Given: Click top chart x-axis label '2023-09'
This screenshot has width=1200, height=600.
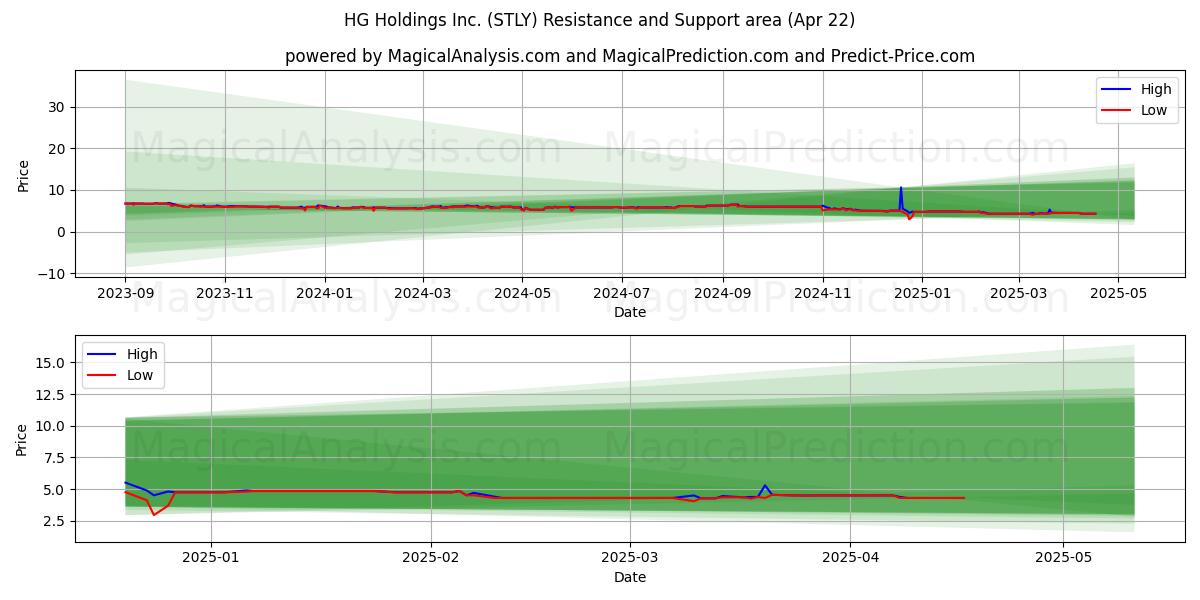Looking at the screenshot, I should click(125, 295).
